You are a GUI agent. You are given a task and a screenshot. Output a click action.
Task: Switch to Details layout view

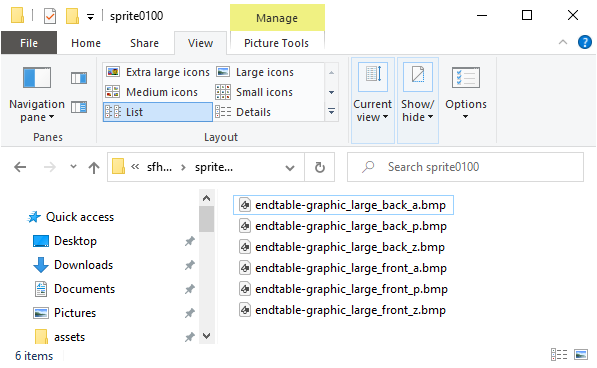click(x=243, y=112)
